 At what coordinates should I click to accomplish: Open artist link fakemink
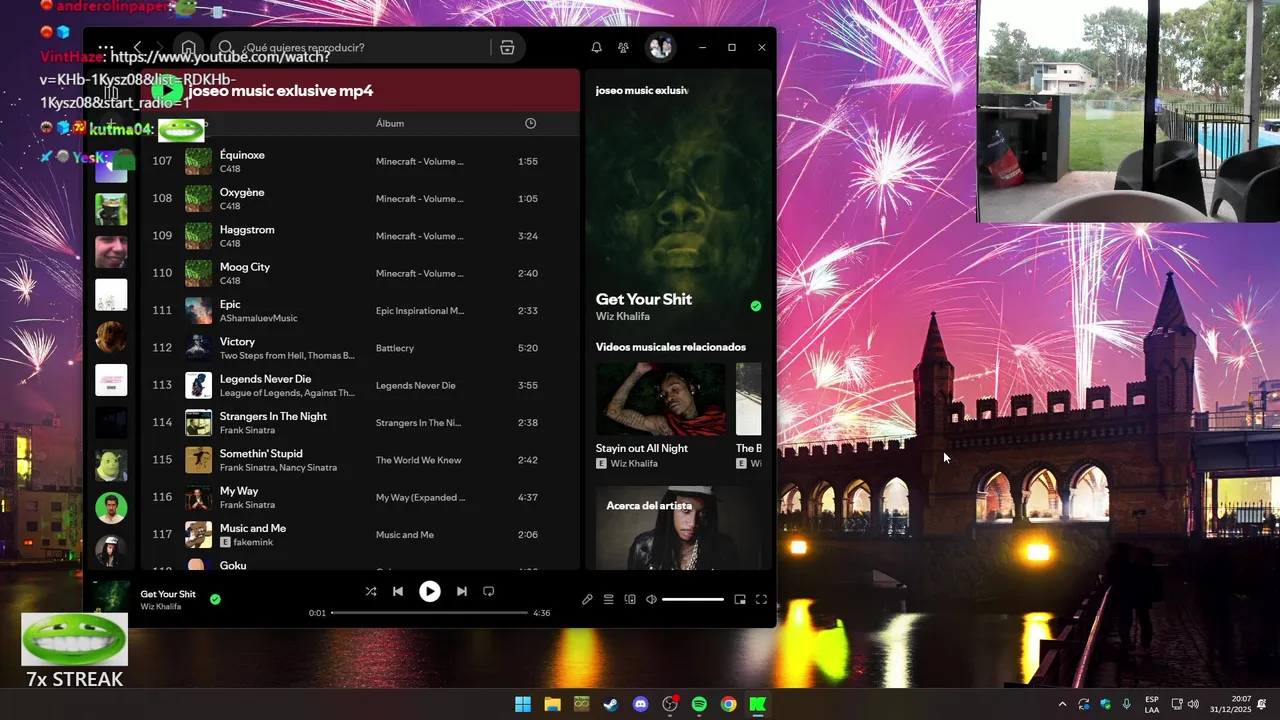[253, 542]
